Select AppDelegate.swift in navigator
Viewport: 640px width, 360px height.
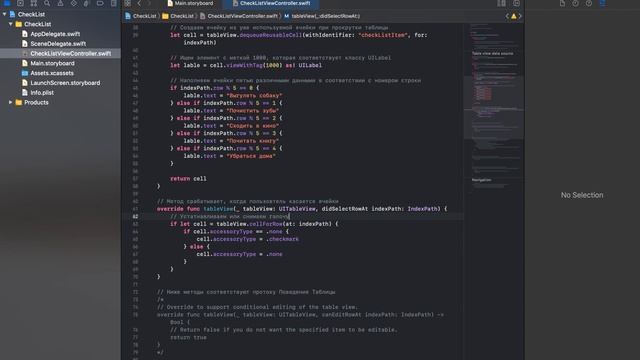point(55,34)
